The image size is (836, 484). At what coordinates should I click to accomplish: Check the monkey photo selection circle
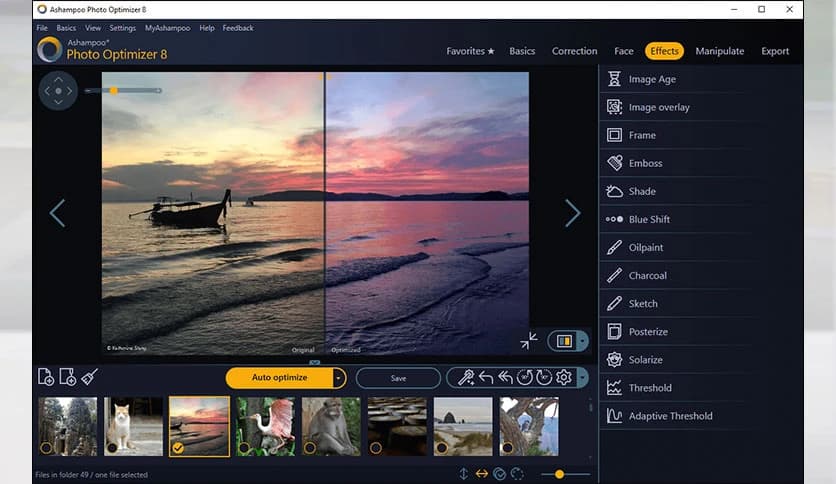click(x=310, y=448)
